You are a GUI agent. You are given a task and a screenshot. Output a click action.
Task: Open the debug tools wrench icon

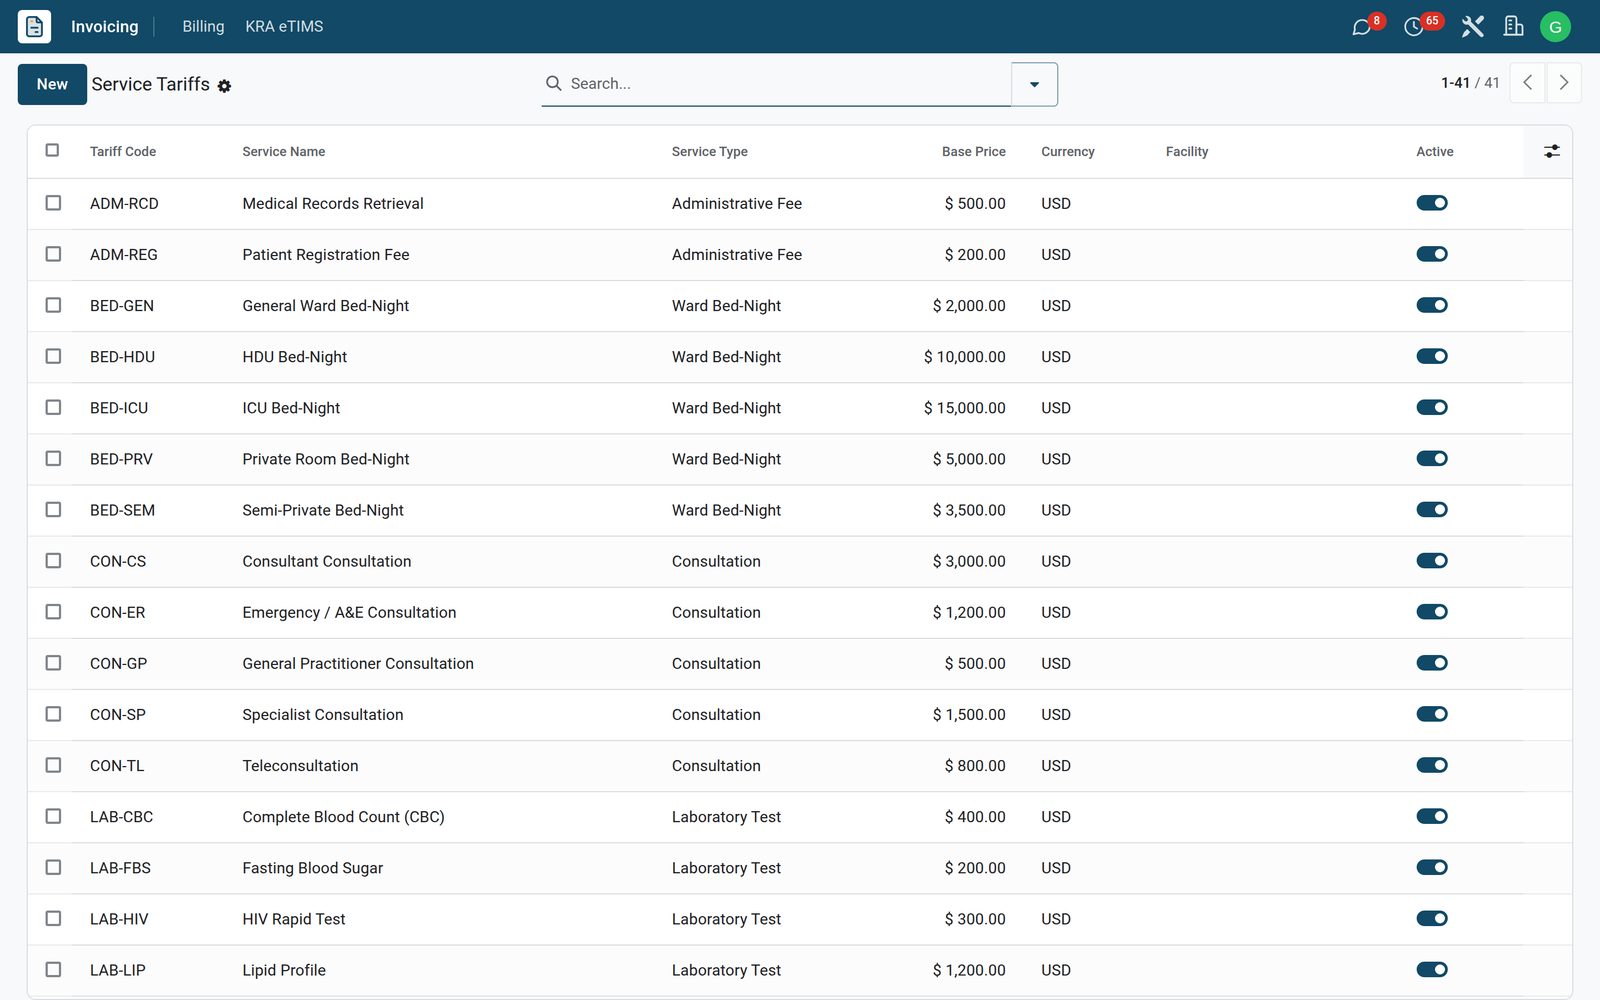(1472, 27)
